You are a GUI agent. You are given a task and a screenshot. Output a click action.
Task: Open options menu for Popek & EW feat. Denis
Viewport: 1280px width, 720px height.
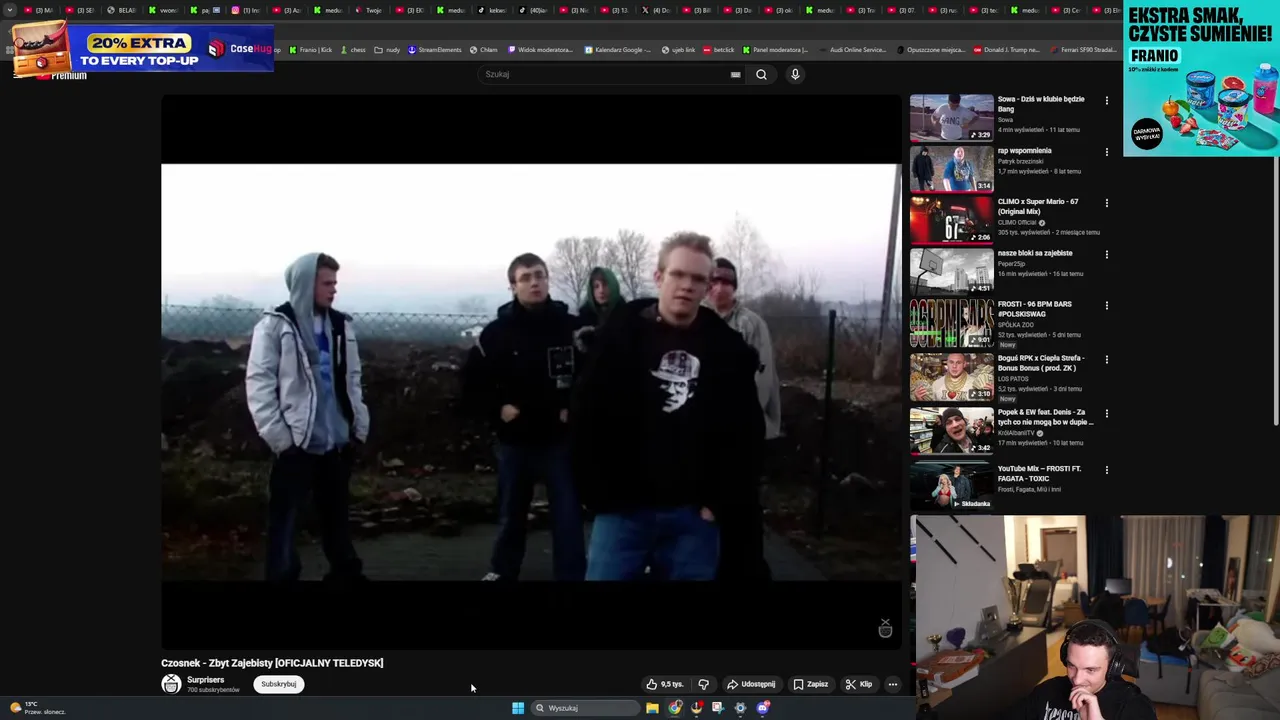pyautogui.click(x=1106, y=414)
